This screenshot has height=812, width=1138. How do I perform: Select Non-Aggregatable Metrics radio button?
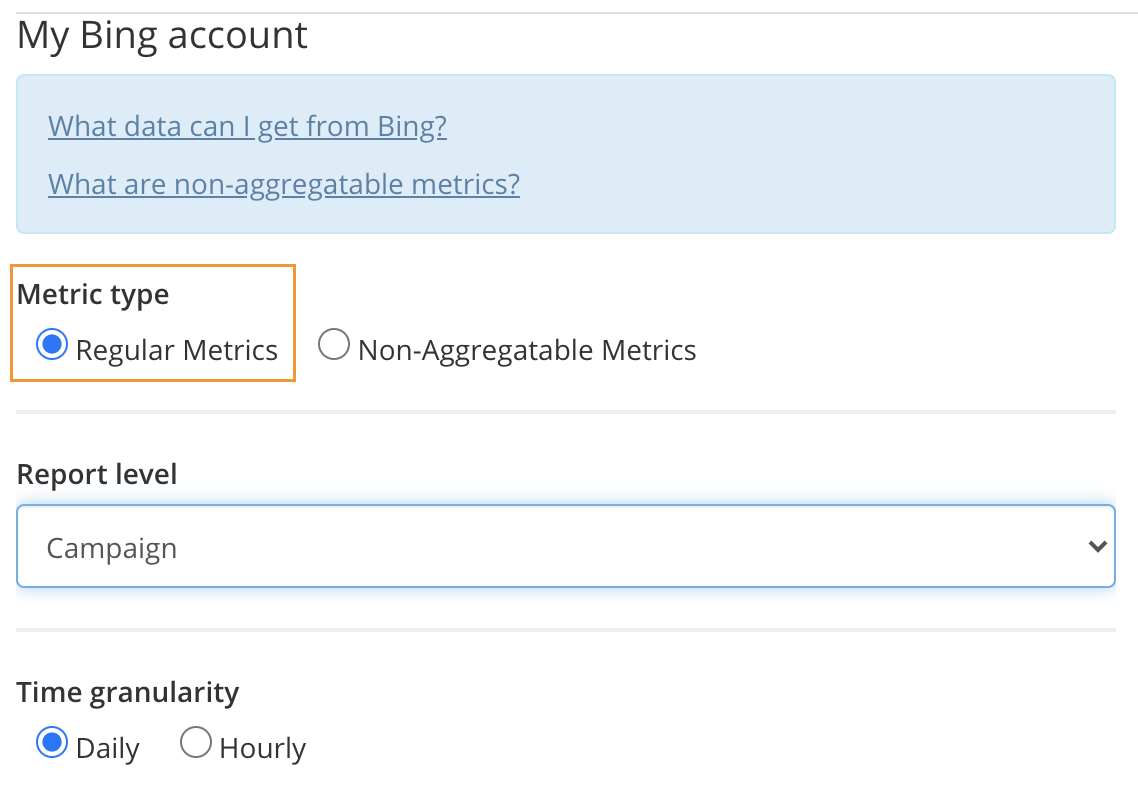click(x=334, y=345)
